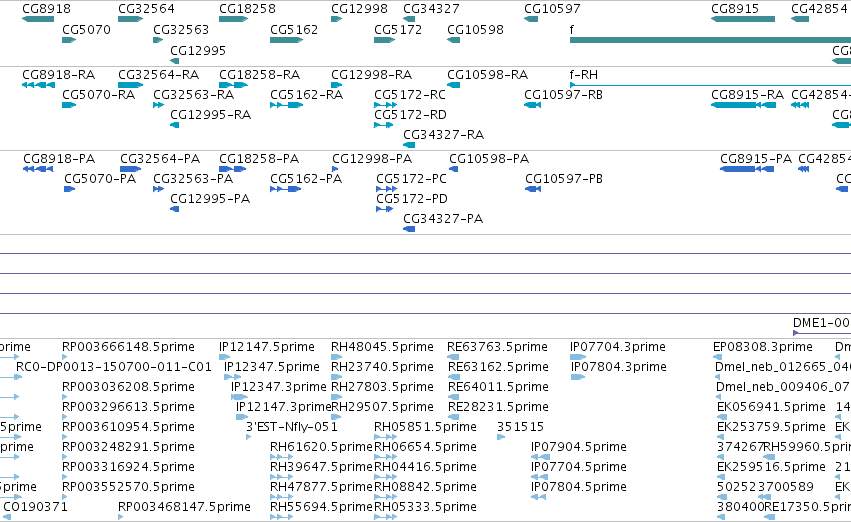Click EST IP07704.3prime
The image size is (851, 522).
[x=618, y=347]
